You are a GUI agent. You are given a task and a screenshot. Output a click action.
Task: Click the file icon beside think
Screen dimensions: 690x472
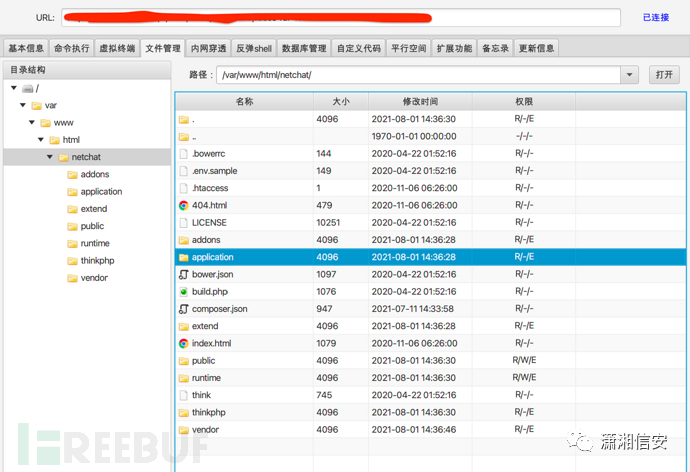[x=184, y=395]
